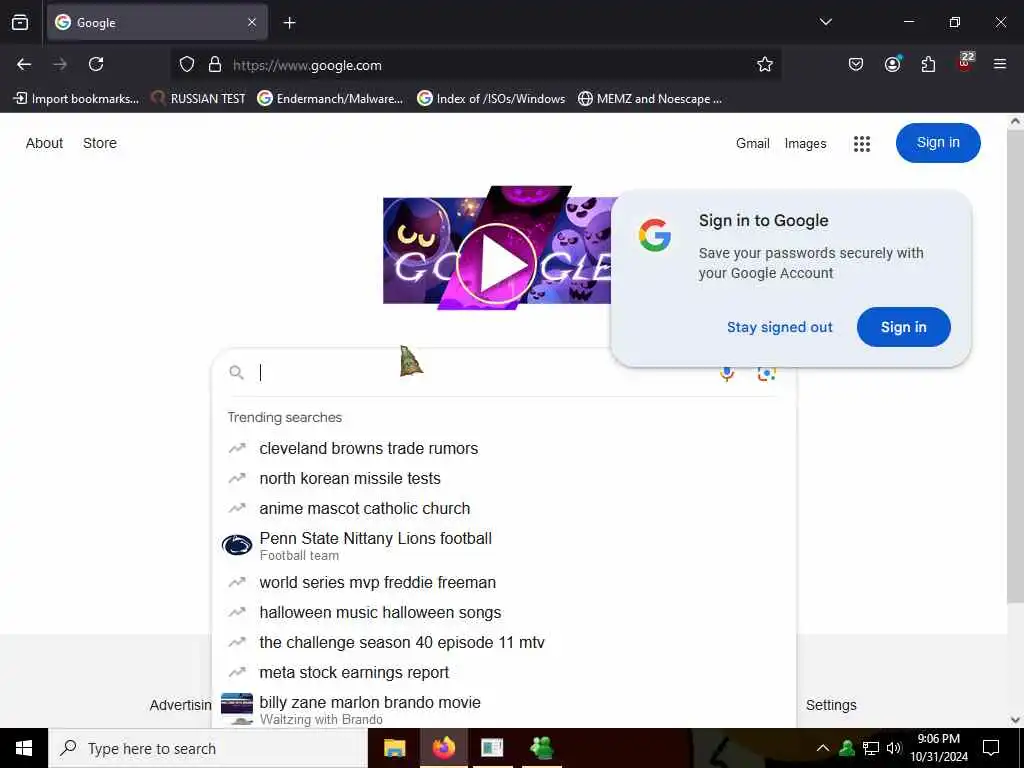Viewport: 1024px width, 768px height.
Task: Go to Gmail
Action: tap(752, 143)
